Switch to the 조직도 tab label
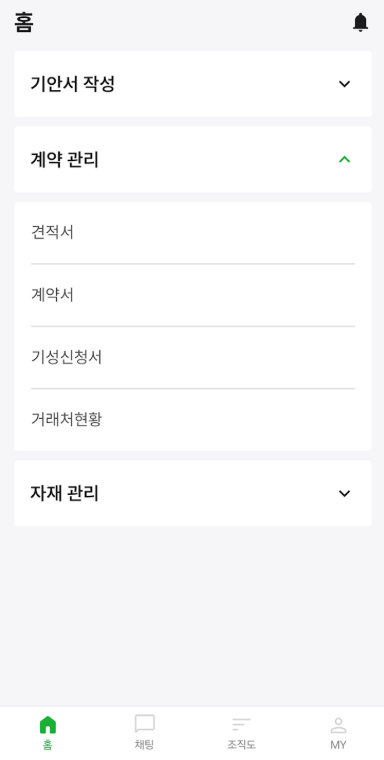This screenshot has height=760, width=384. pyautogui.click(x=241, y=744)
